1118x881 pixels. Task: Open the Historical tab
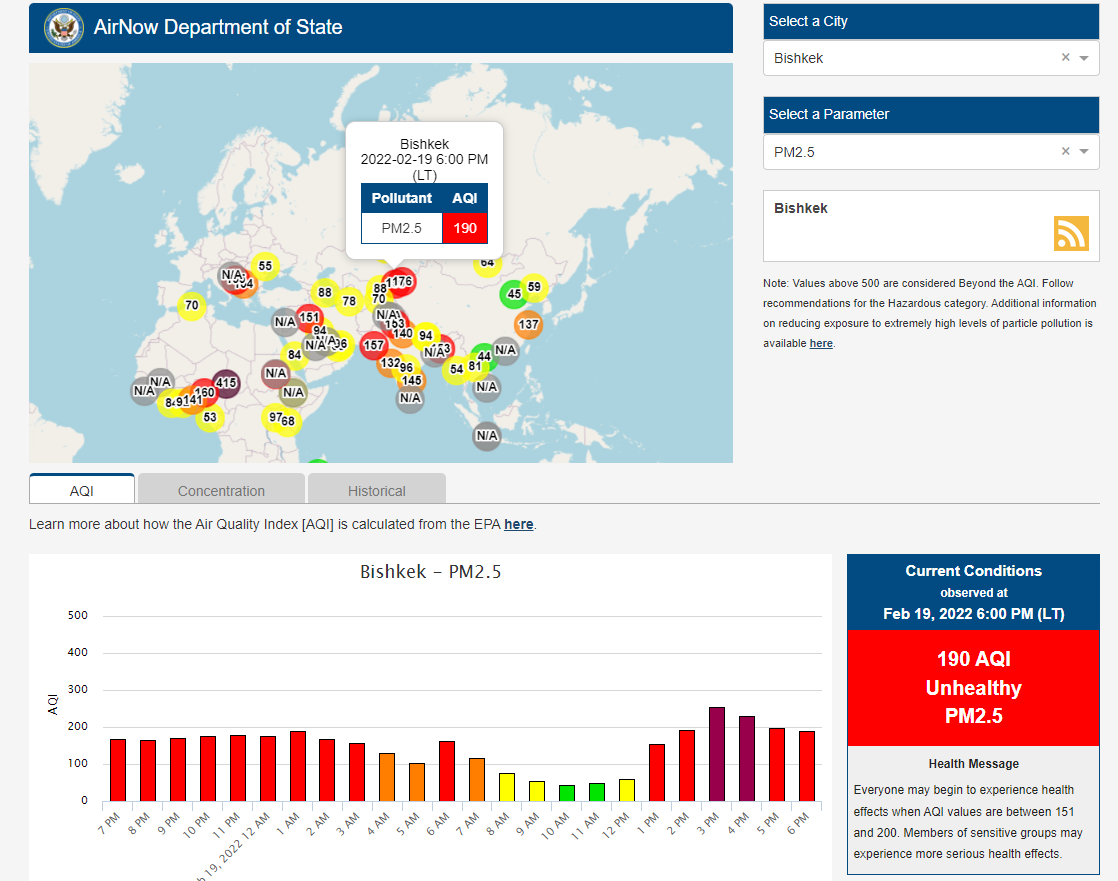(376, 490)
